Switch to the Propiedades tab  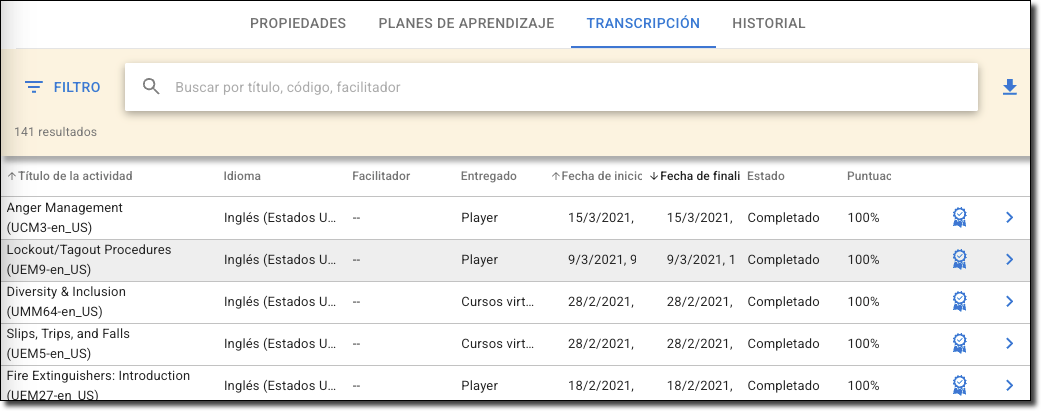click(298, 24)
